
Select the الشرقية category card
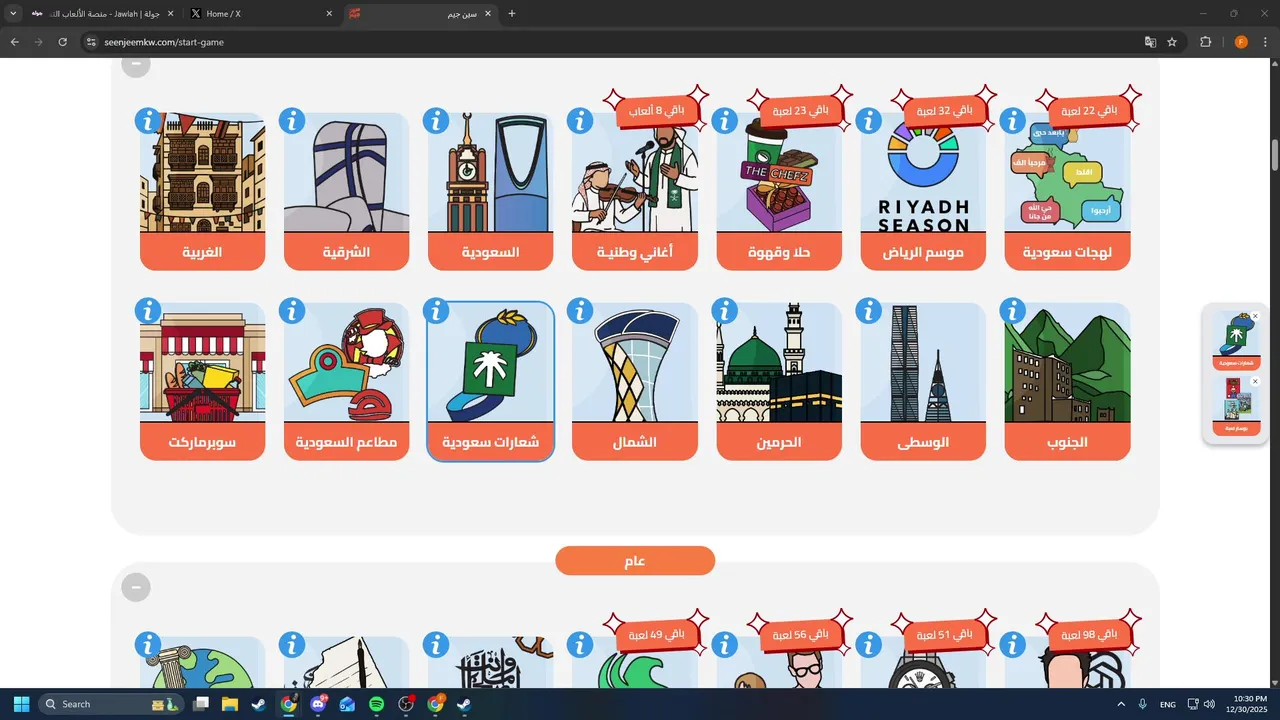[347, 191]
